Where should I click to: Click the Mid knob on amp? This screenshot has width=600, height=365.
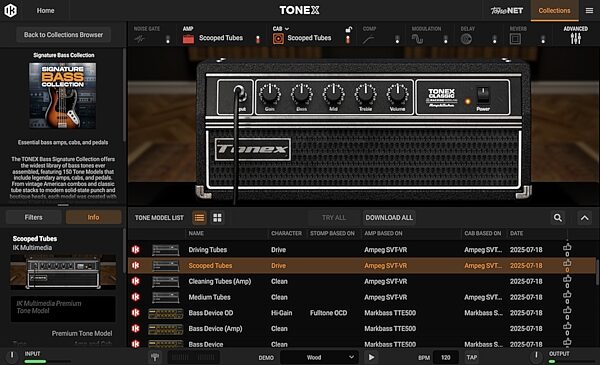[x=333, y=94]
